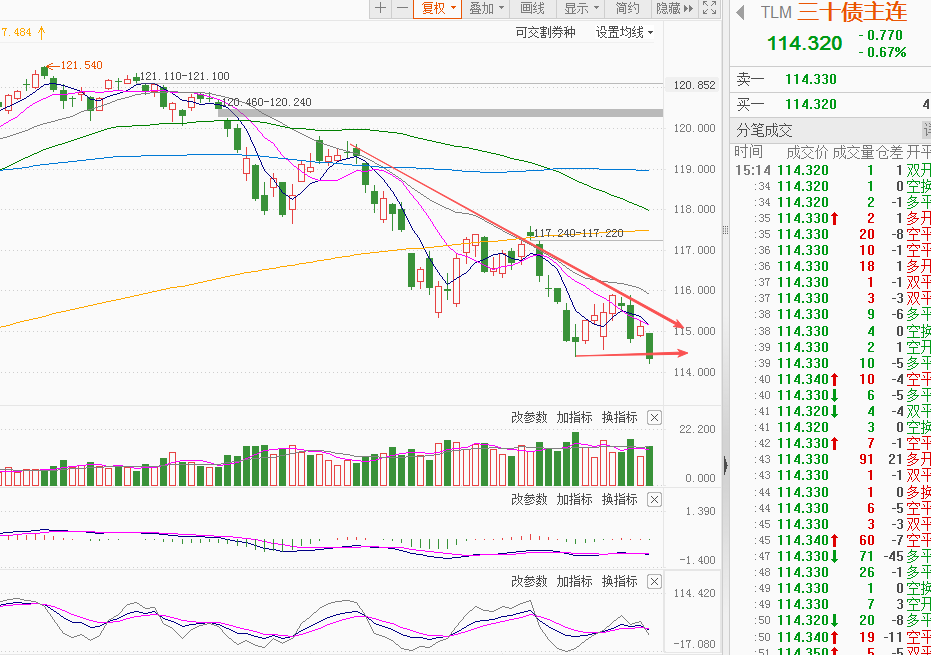Open the 叠加 overlay dropdown
This screenshot has height=655, width=931.
pyautogui.click(x=486, y=8)
